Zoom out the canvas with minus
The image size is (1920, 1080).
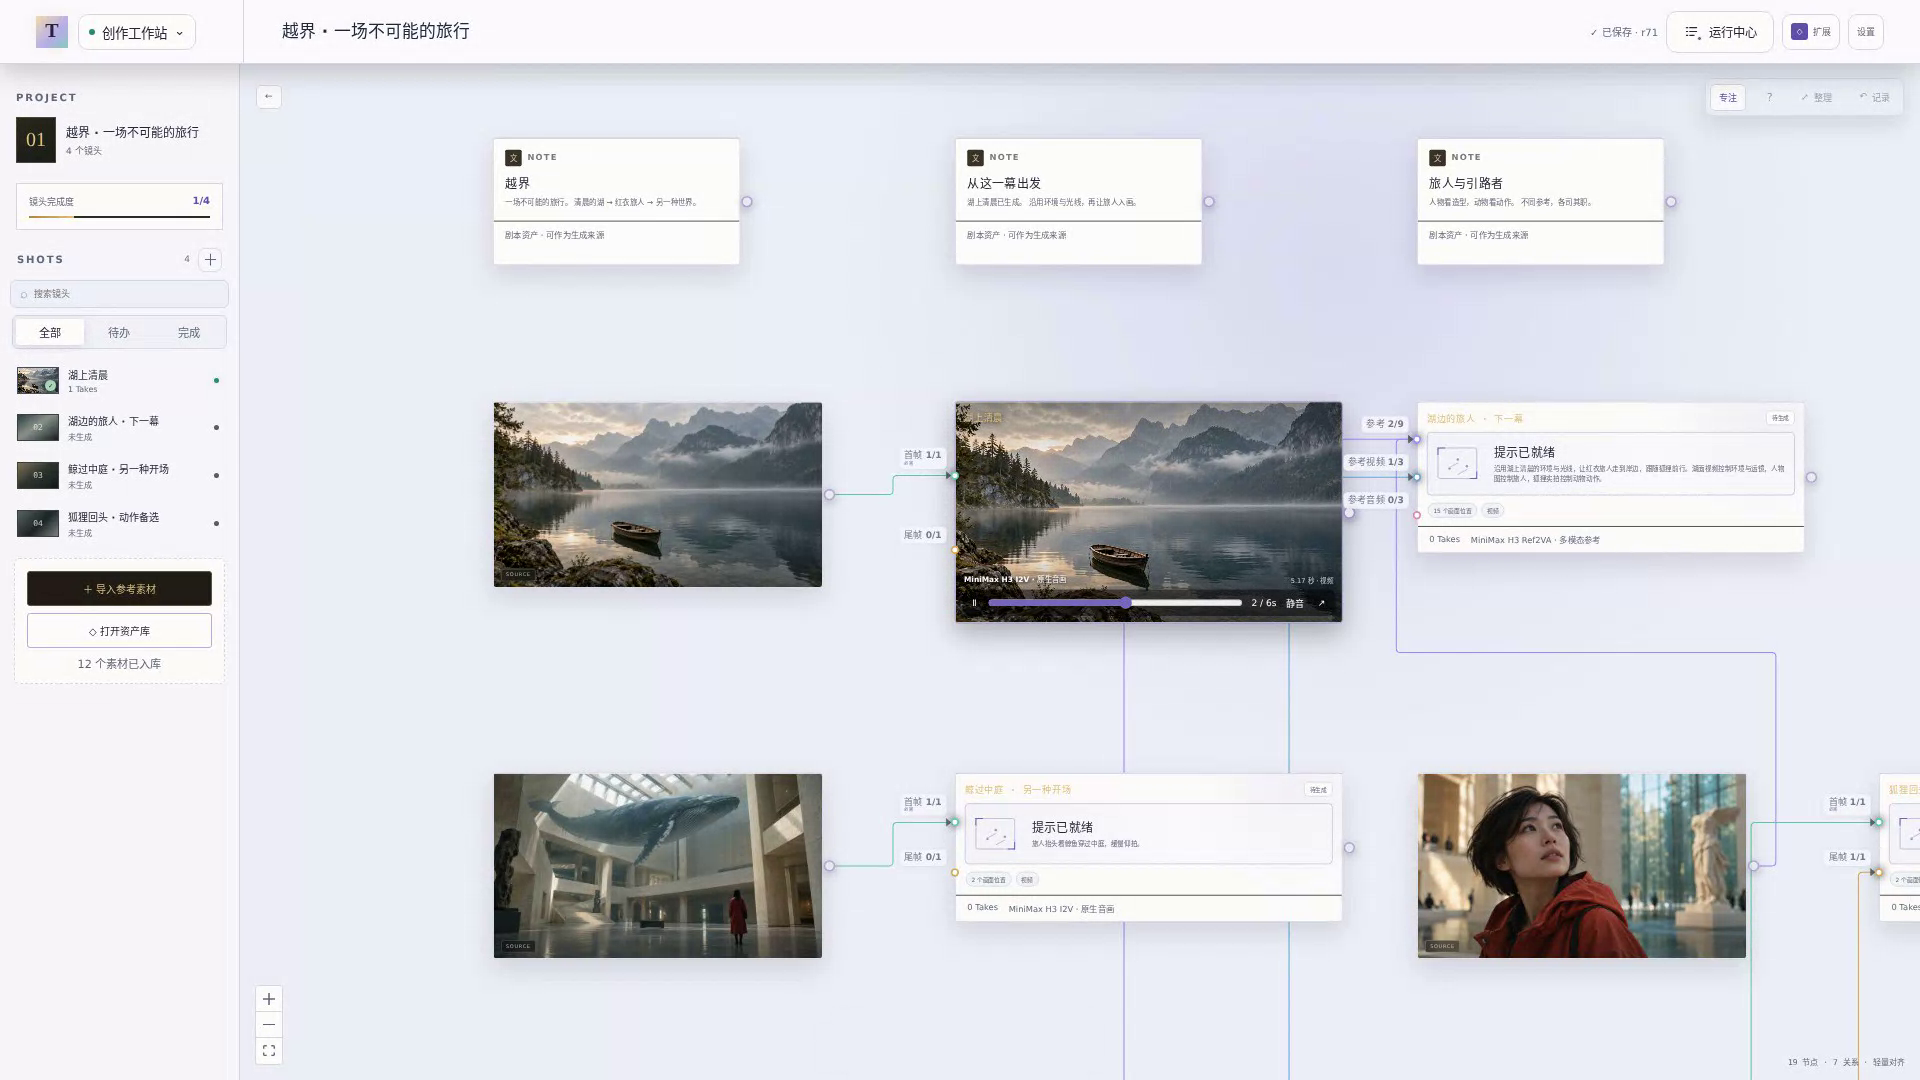coord(269,1025)
